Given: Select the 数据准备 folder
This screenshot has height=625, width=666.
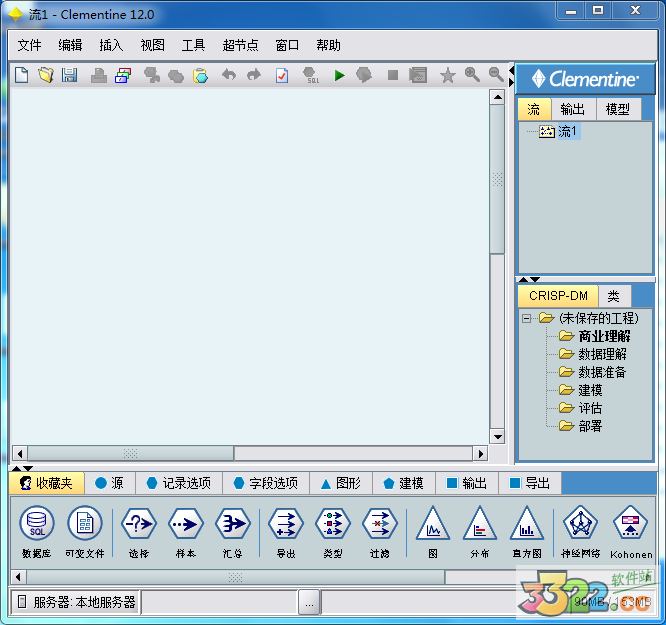Looking at the screenshot, I should click(x=593, y=372).
